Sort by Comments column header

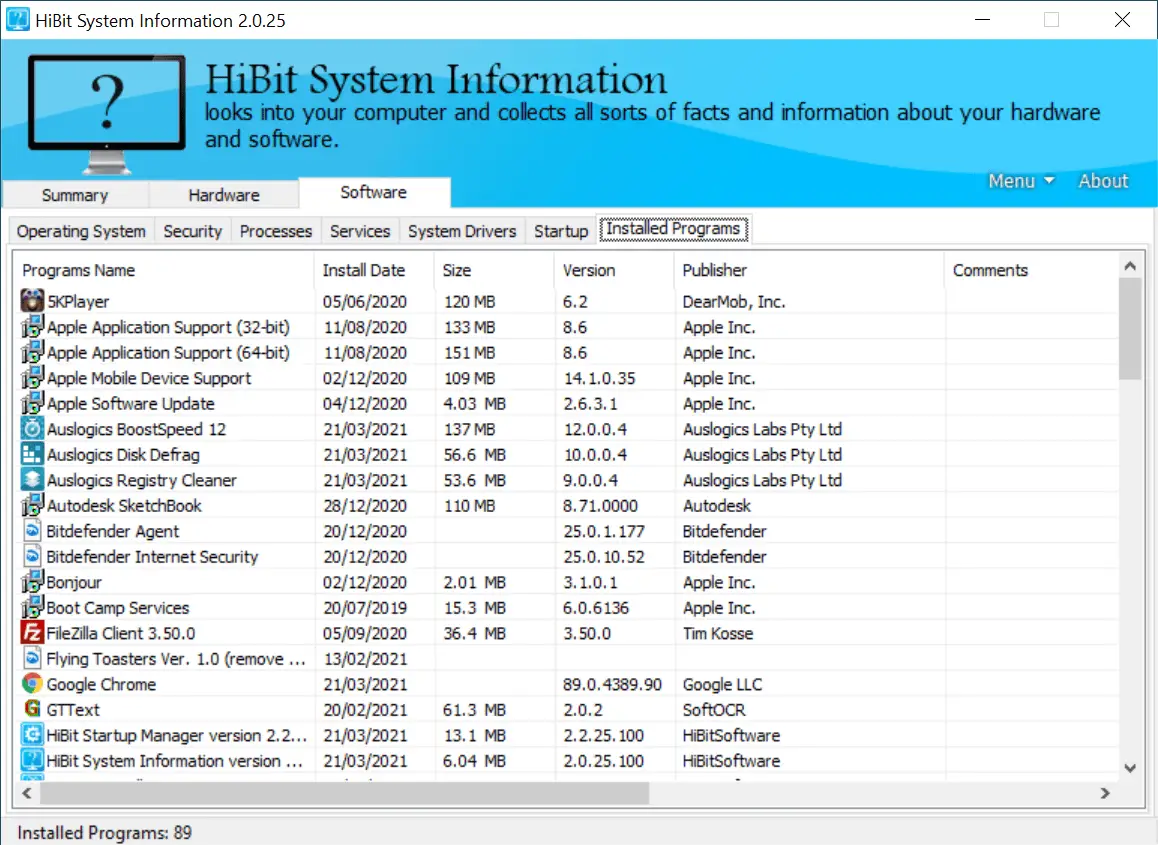1031,270
